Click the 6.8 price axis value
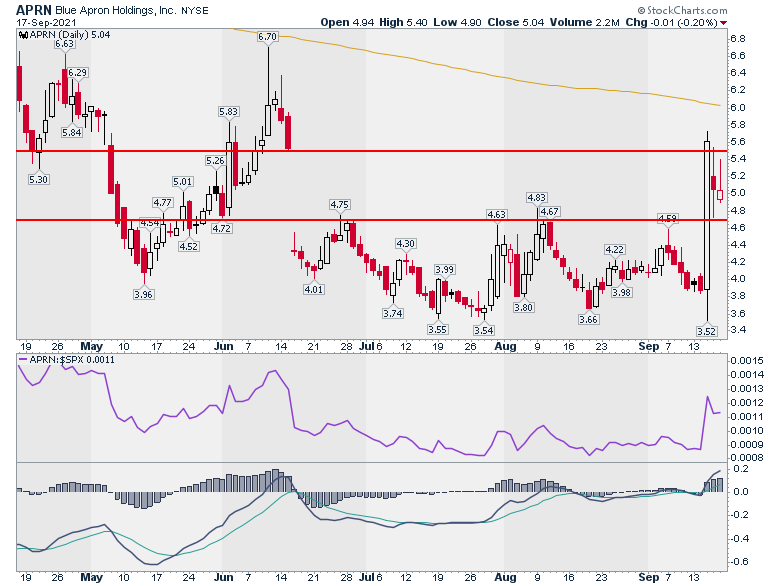The height and width of the screenshot is (586, 780). [x=738, y=39]
